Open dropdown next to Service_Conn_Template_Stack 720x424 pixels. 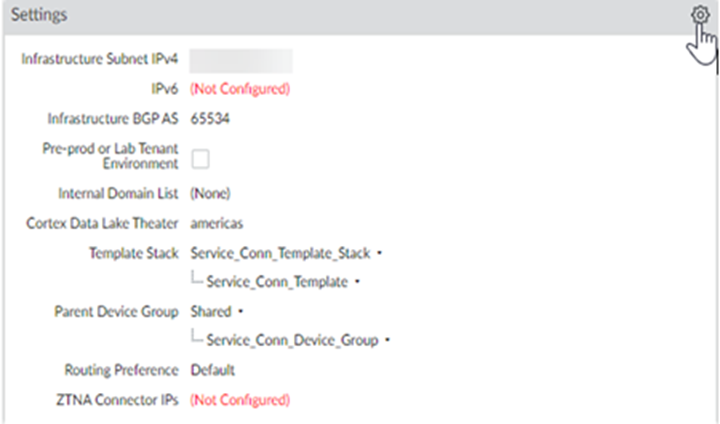(x=380, y=253)
